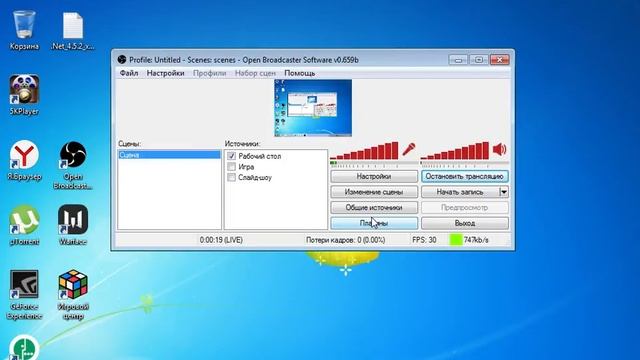The height and width of the screenshot is (360, 640).
Task: Open the Warface desktop shortcut
Action: click(73, 225)
